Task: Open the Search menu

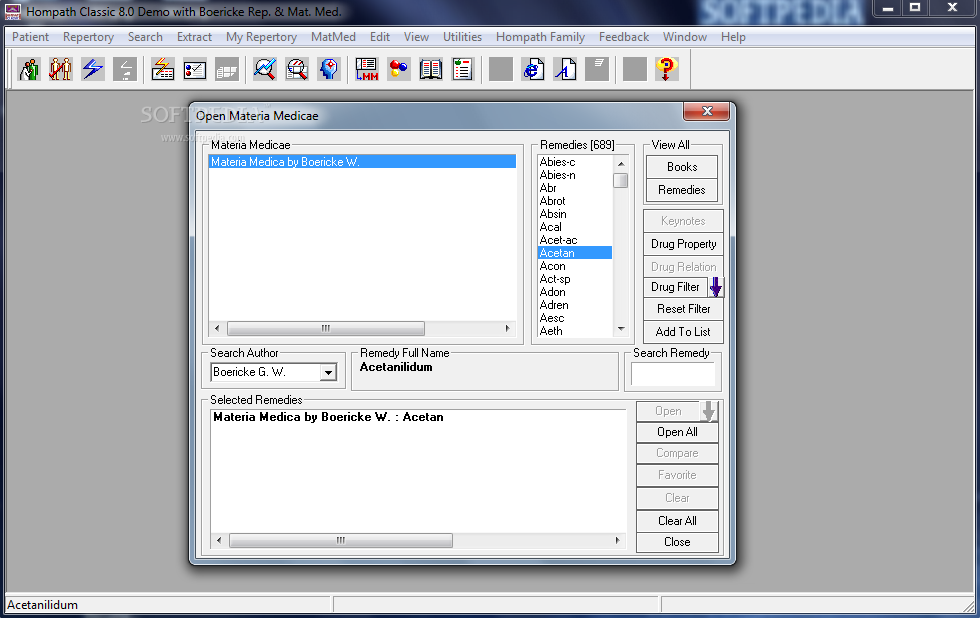Action: (145, 37)
